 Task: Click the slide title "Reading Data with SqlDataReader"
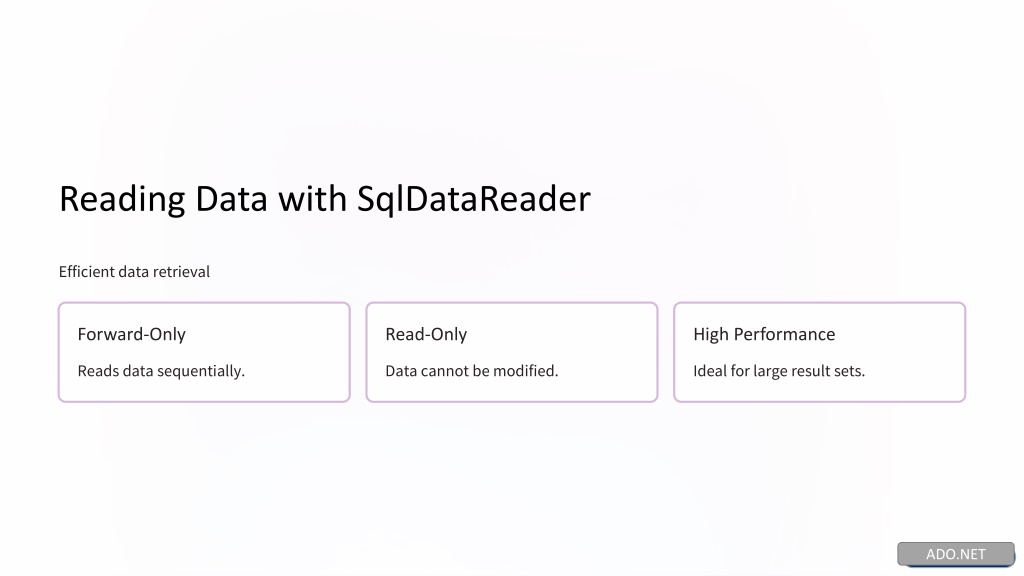[324, 199]
